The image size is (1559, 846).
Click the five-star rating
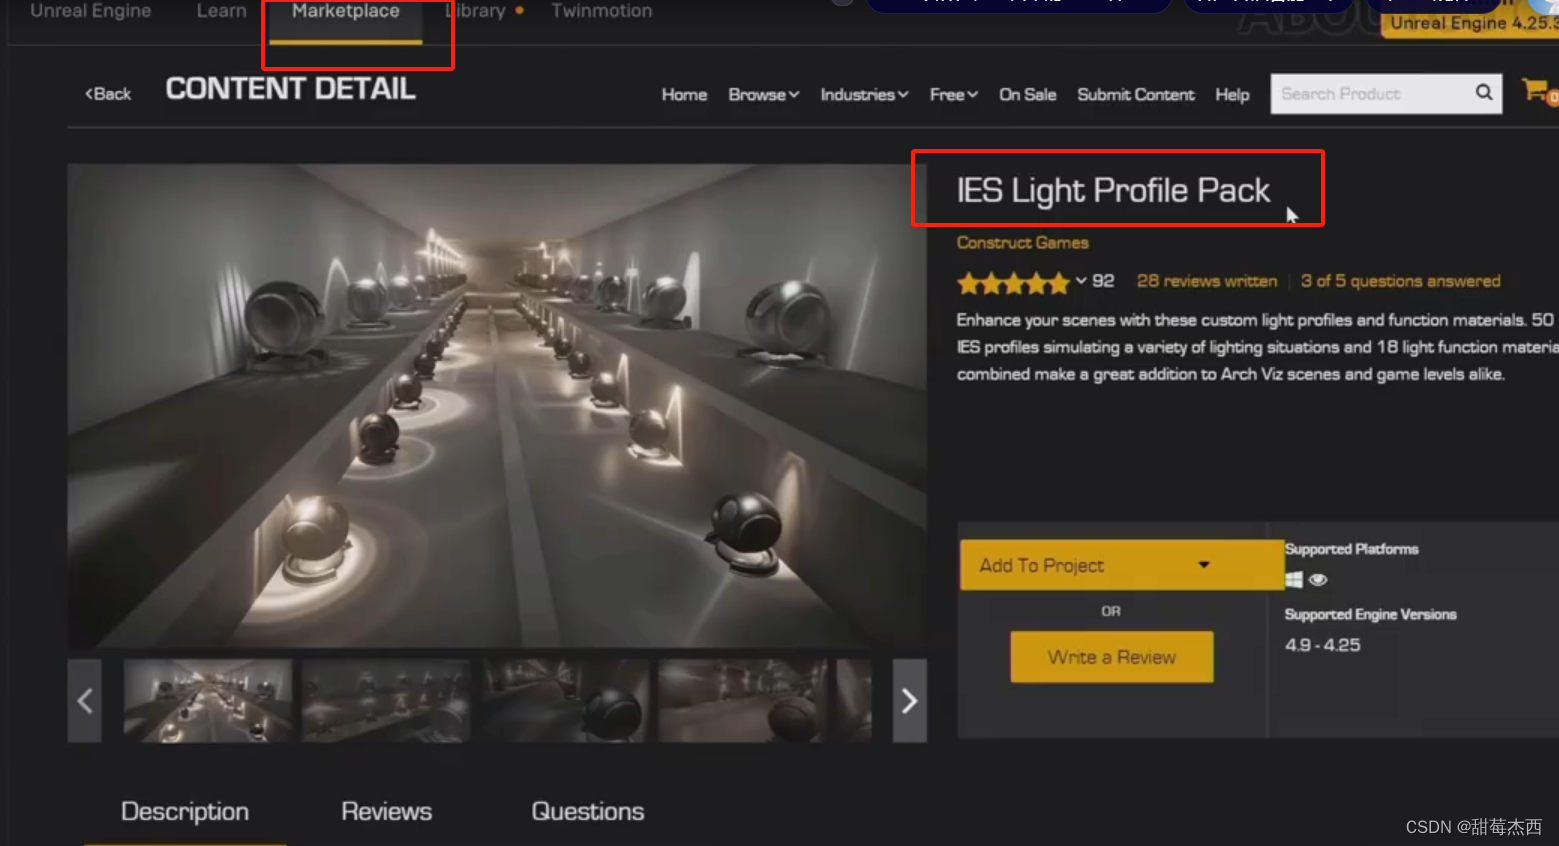(x=1013, y=283)
